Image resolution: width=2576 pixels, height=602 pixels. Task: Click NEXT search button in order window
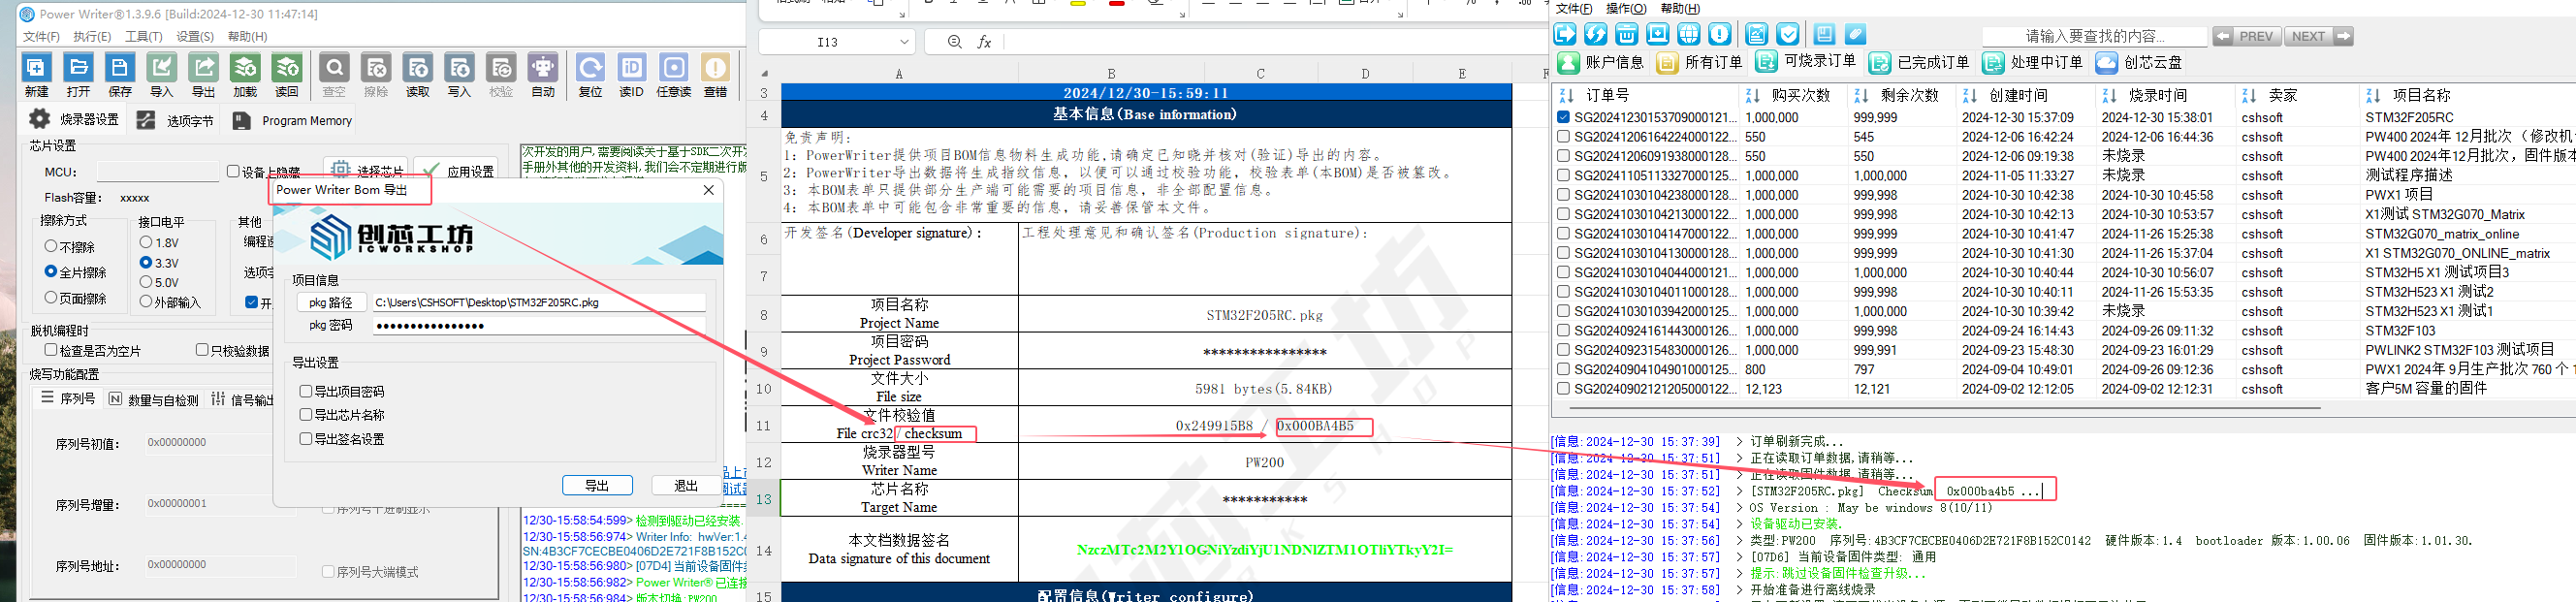pyautogui.click(x=2319, y=36)
